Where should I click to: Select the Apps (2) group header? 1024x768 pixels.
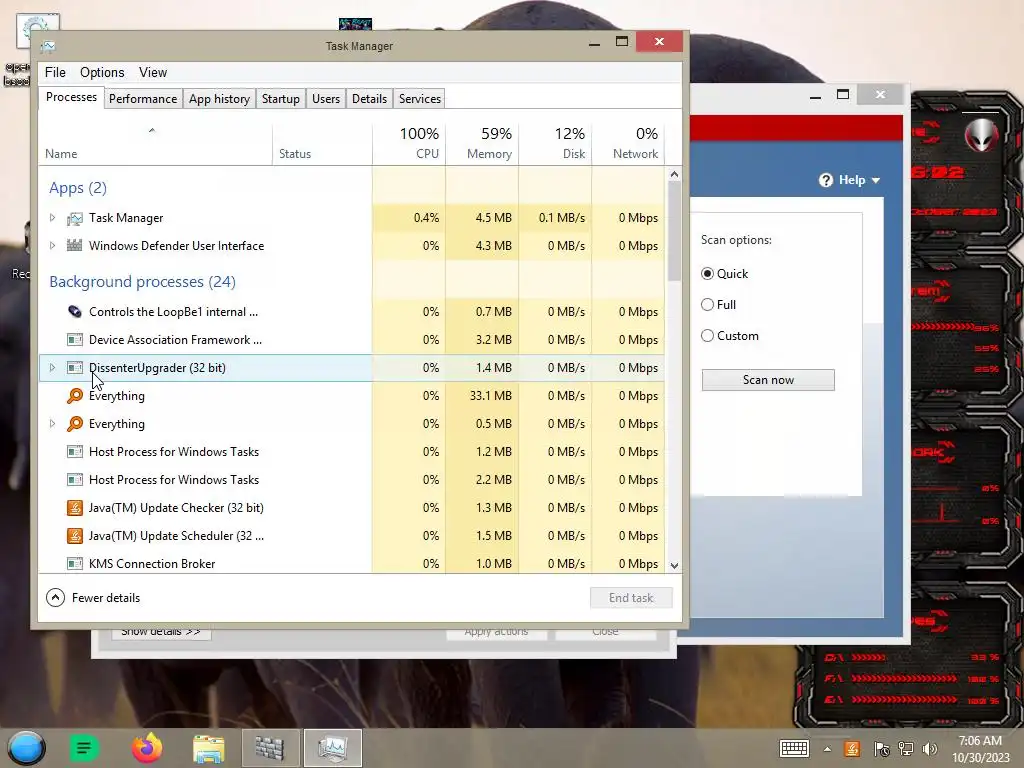(x=78, y=188)
